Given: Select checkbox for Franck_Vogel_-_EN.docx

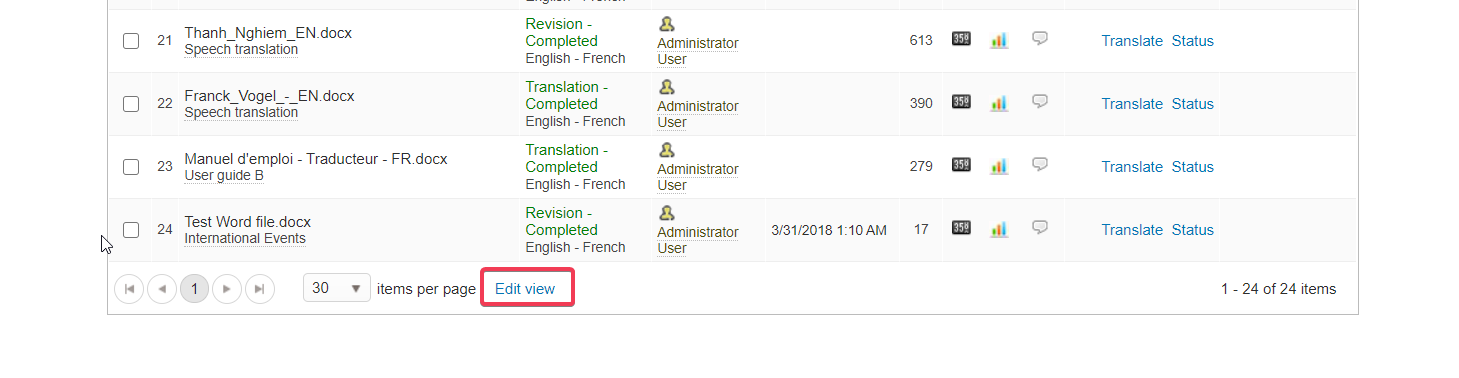Looking at the screenshot, I should coord(131,104).
